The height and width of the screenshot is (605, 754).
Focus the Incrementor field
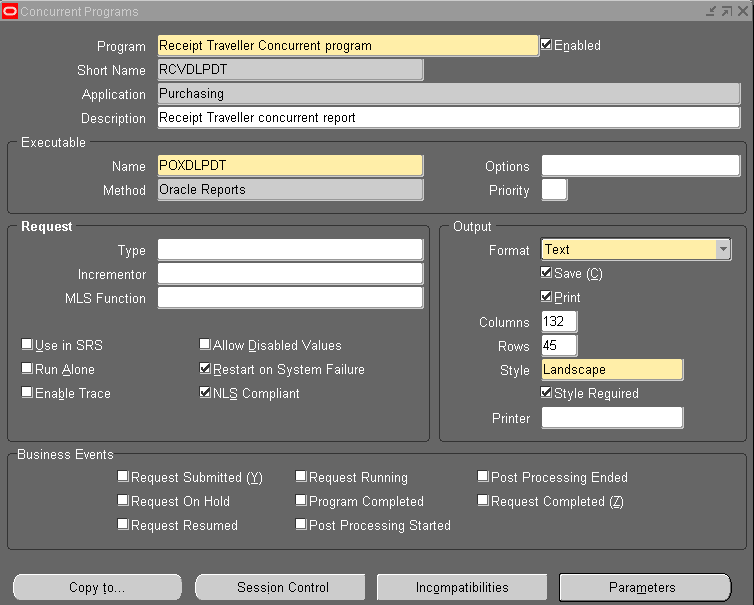tap(290, 274)
